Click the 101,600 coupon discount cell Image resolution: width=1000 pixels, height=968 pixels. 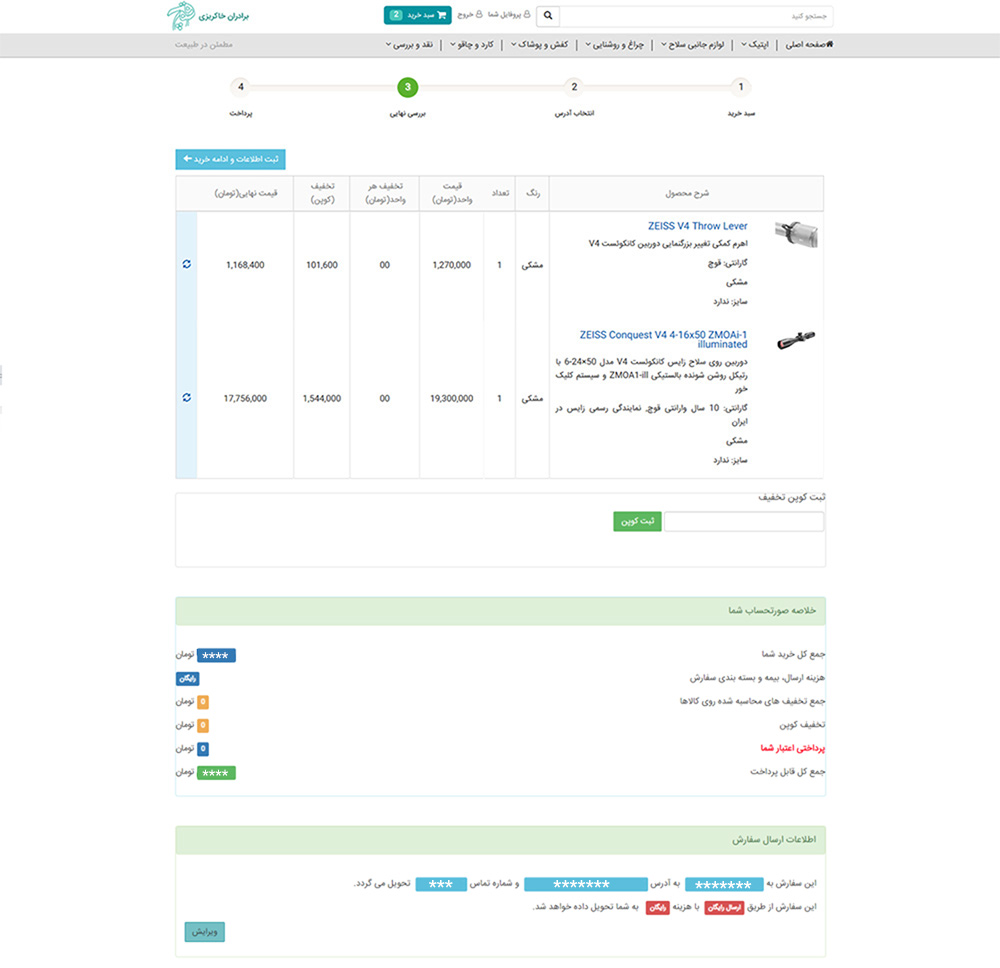click(x=321, y=265)
